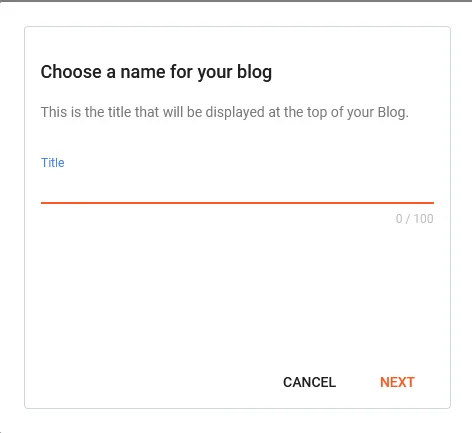Click the description text about your Blog title
This screenshot has height=433, width=472.
[225, 112]
